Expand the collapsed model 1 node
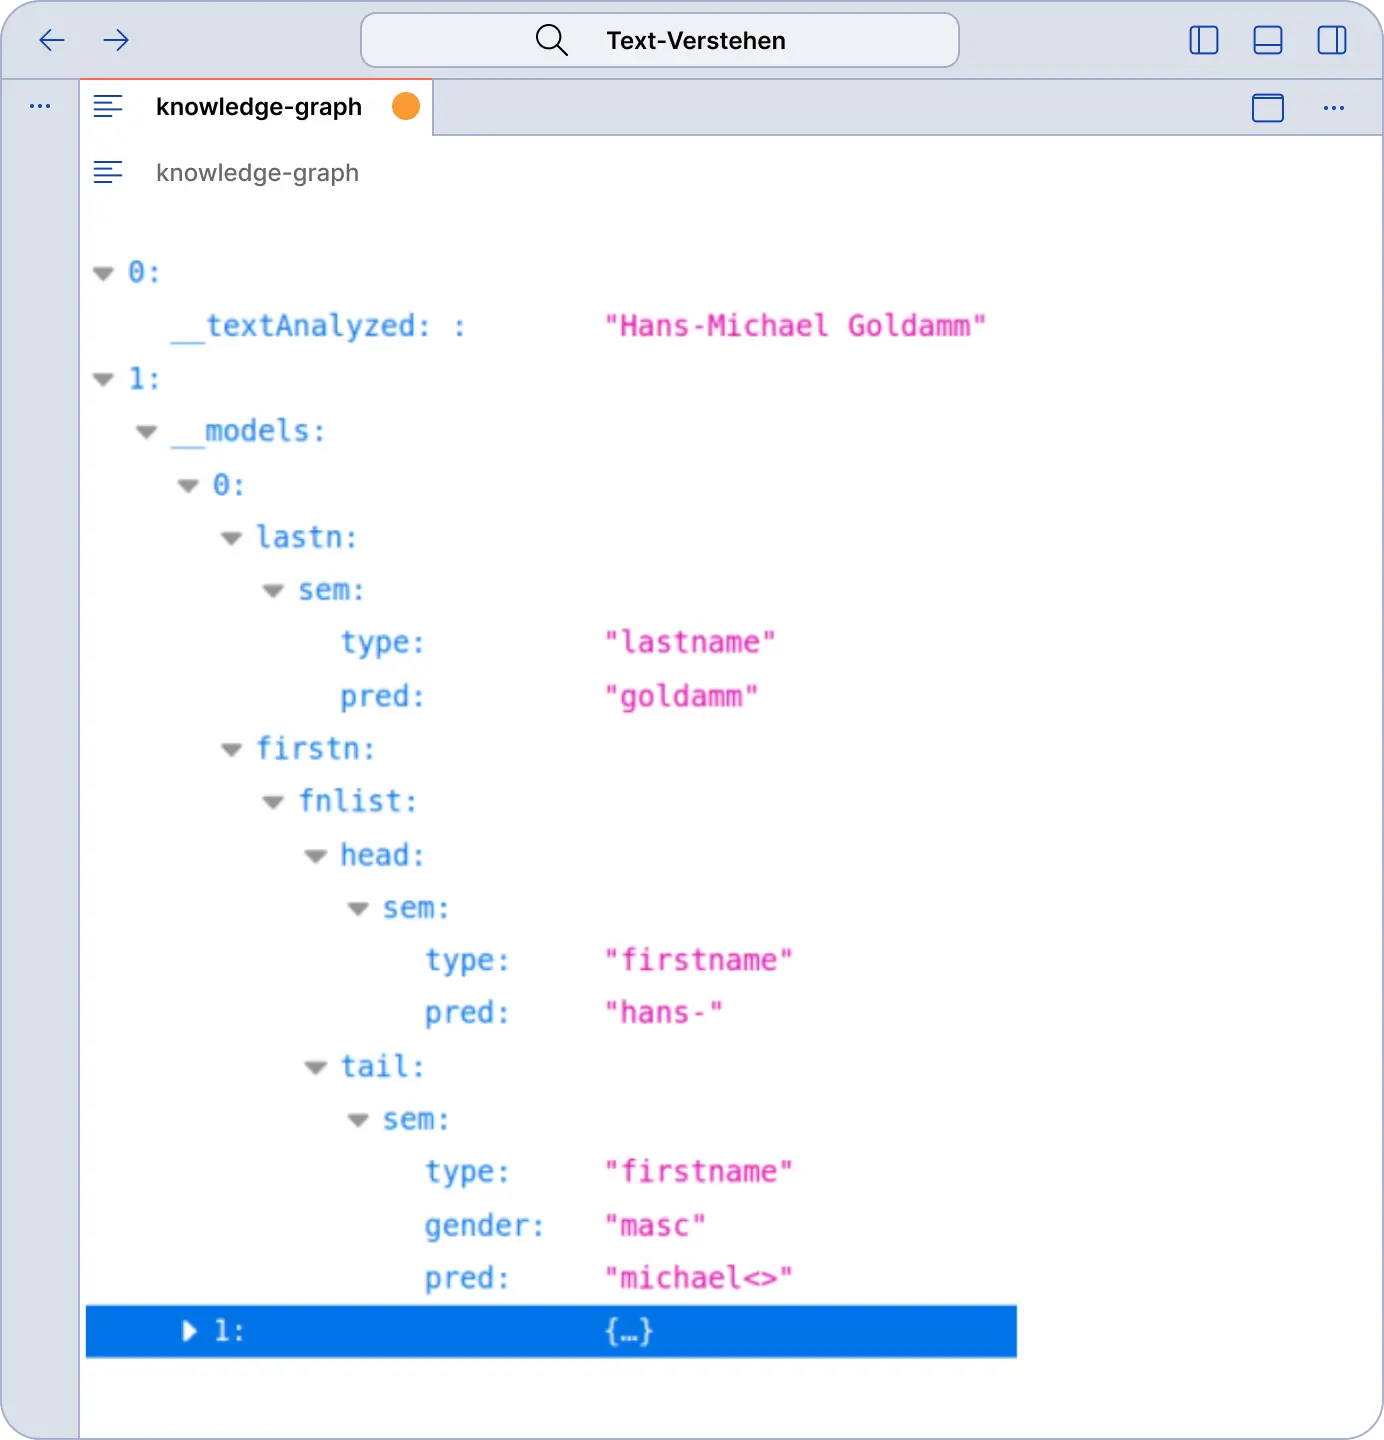This screenshot has width=1384, height=1440. (x=189, y=1331)
